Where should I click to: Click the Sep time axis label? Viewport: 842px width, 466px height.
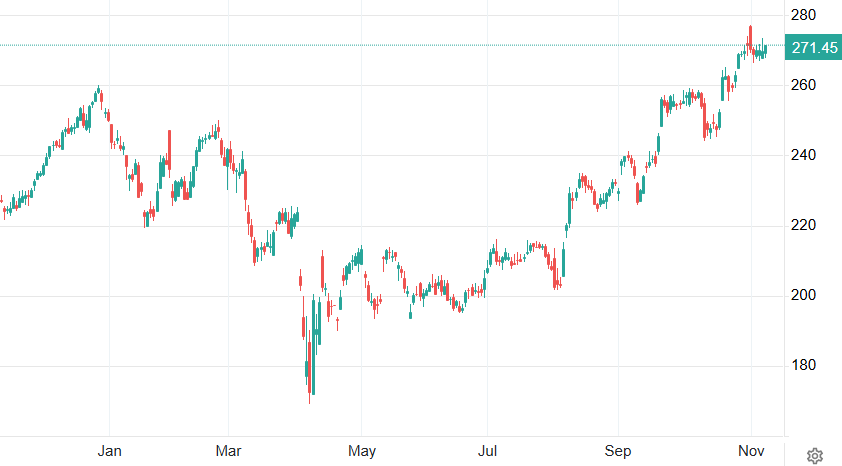pyautogui.click(x=619, y=451)
